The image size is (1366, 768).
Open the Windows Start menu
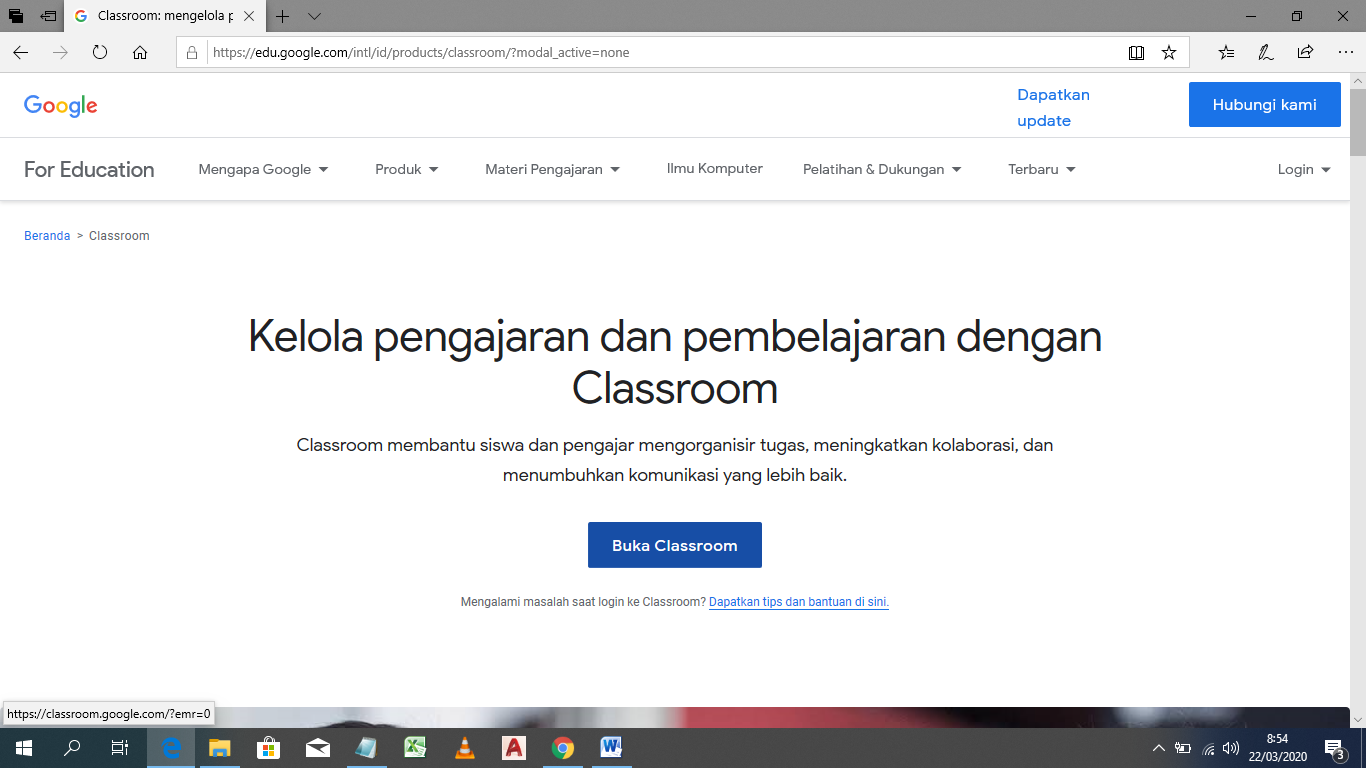pyautogui.click(x=24, y=748)
